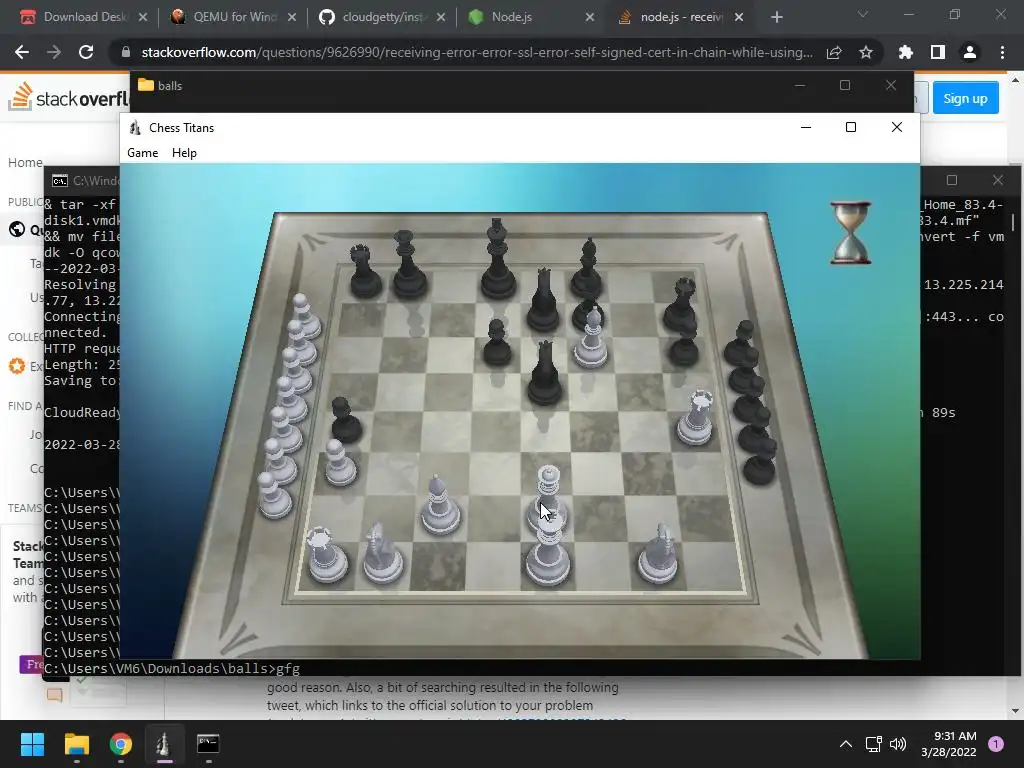Click the black rook in the top-left corner
Viewport: 1024px width, 768px height.
click(364, 272)
